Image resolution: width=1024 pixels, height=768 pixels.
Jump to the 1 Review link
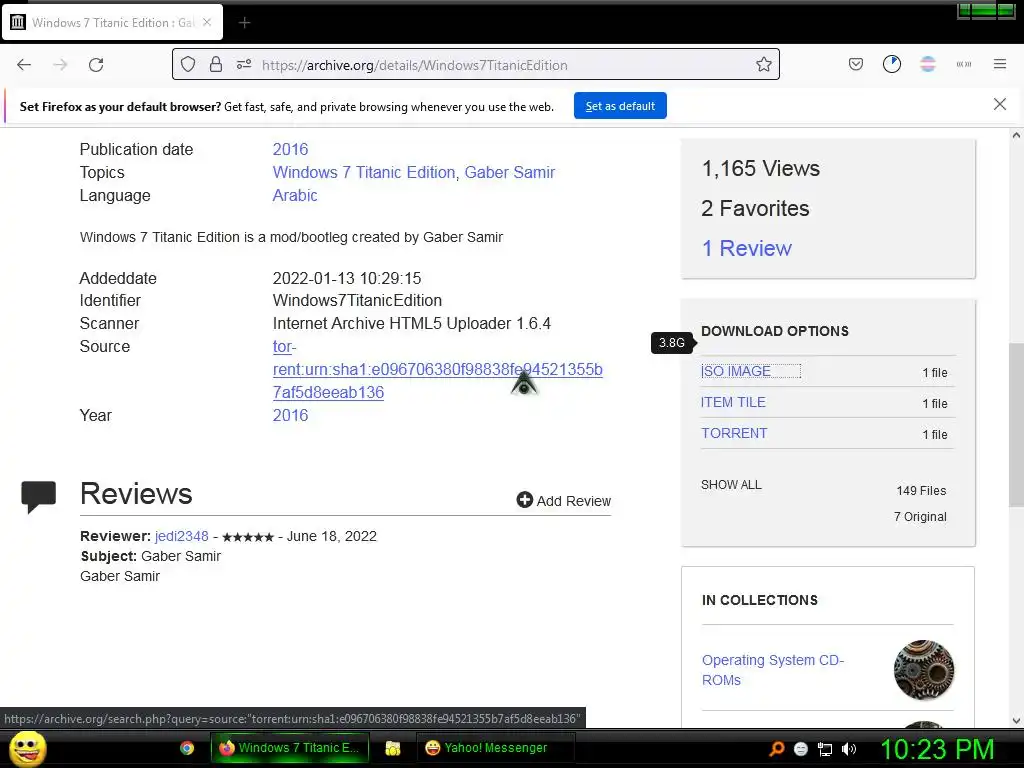click(746, 248)
